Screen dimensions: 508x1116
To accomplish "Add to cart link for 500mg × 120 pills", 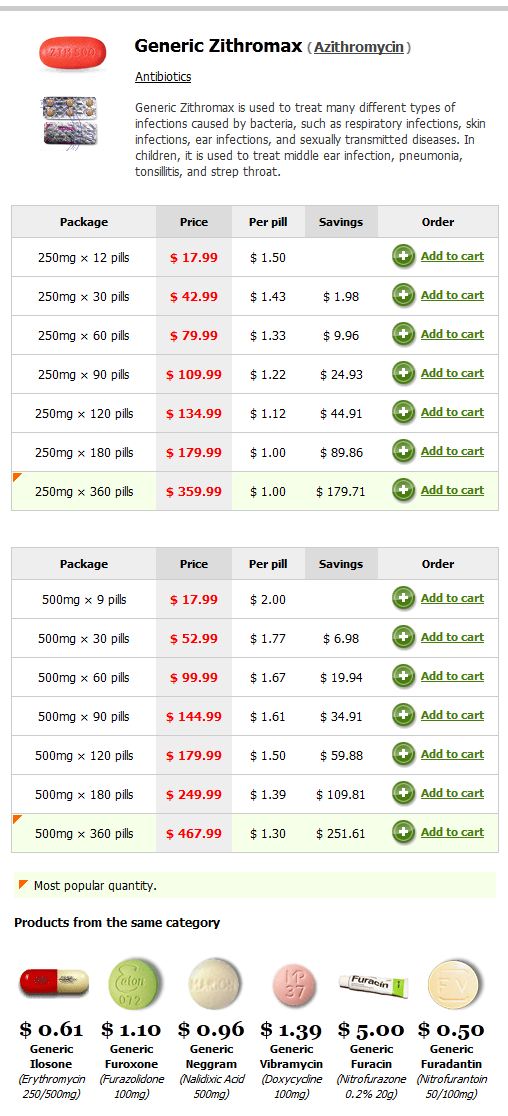I will coord(453,754).
